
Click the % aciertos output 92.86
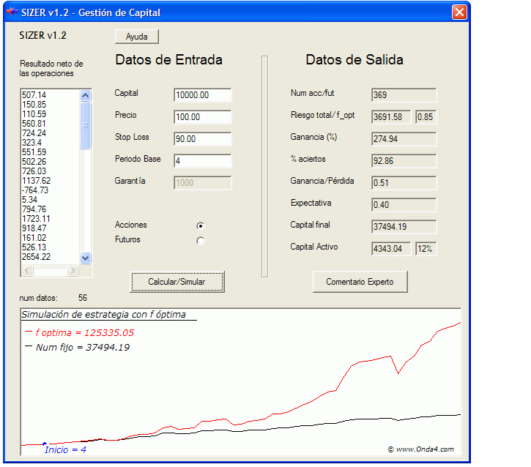pos(404,161)
